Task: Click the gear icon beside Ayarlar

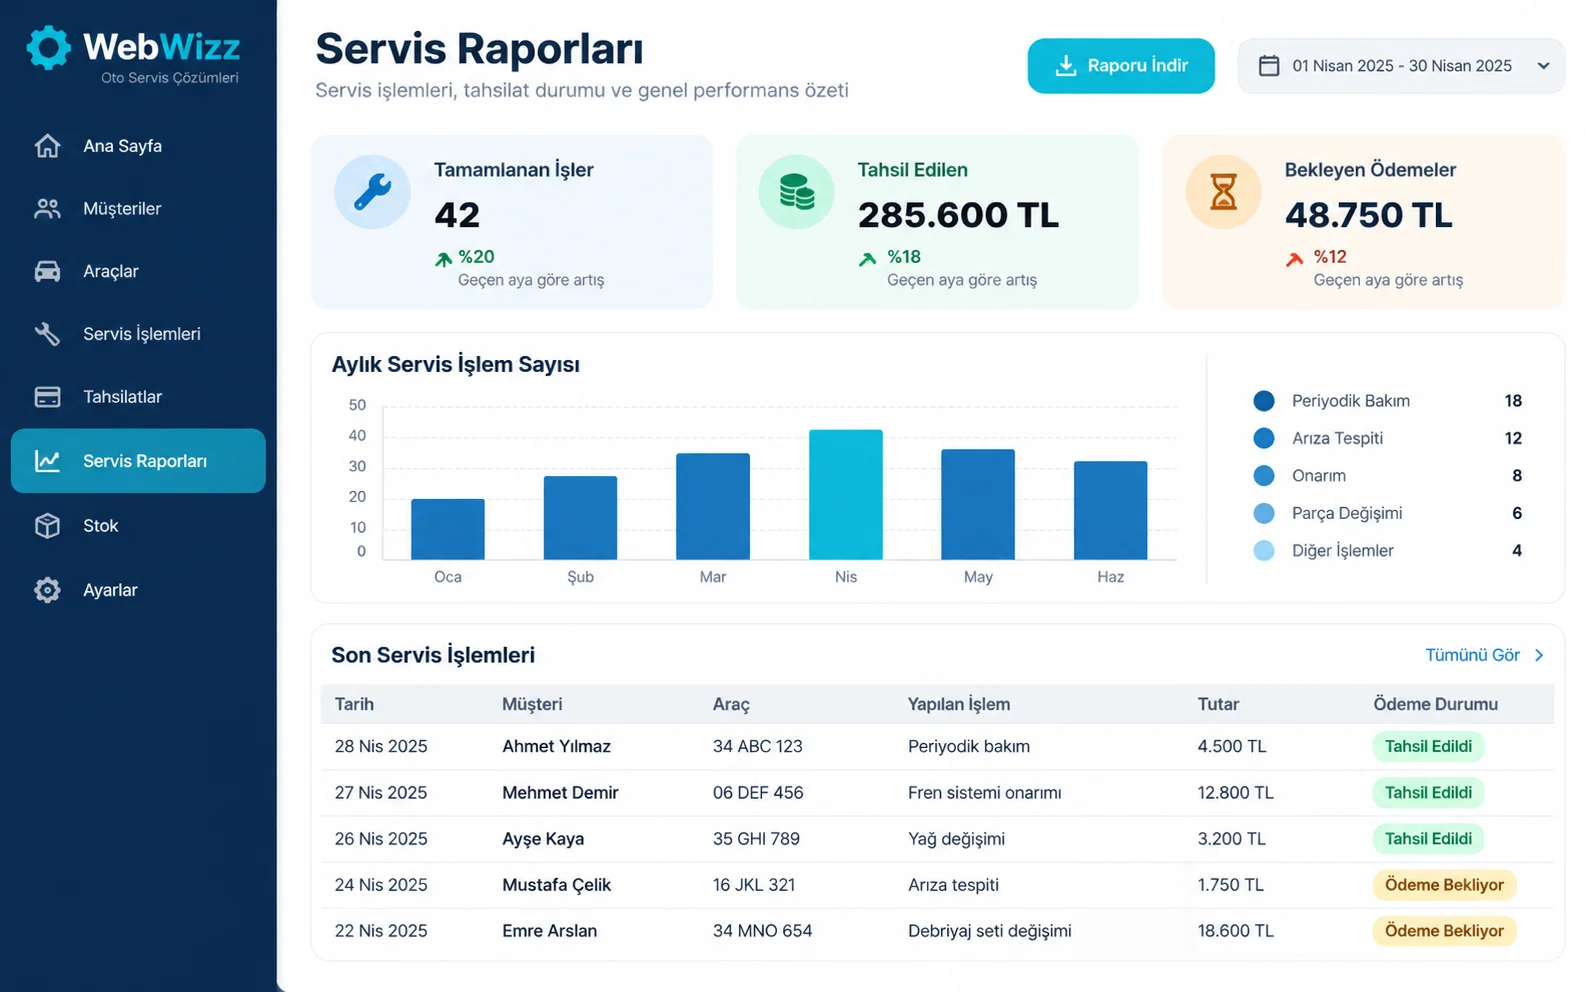Action: 47,590
